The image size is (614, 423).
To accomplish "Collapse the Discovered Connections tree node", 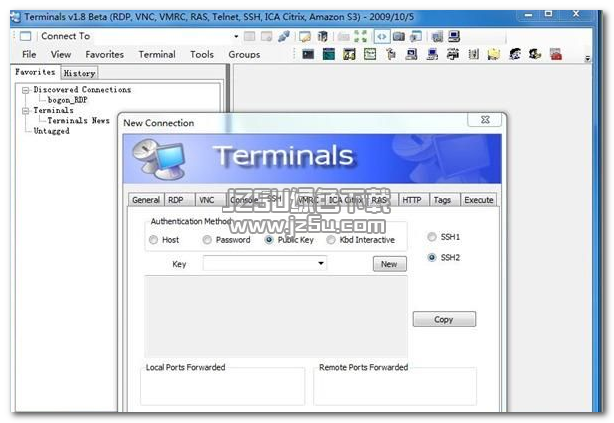I will click(26, 90).
